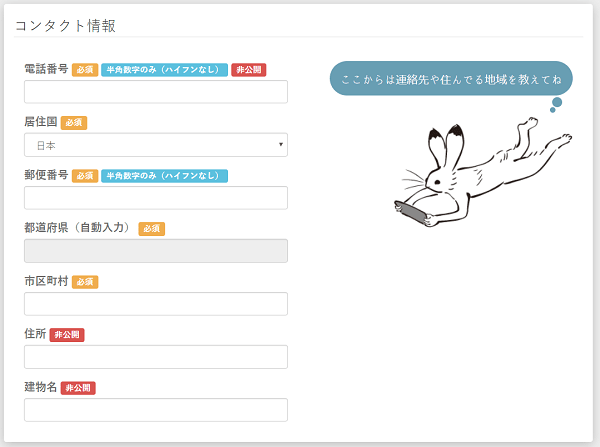The height and width of the screenshot is (447, 600).
Task: Click the 必須 badge next to 都道府県
Action: 152,228
